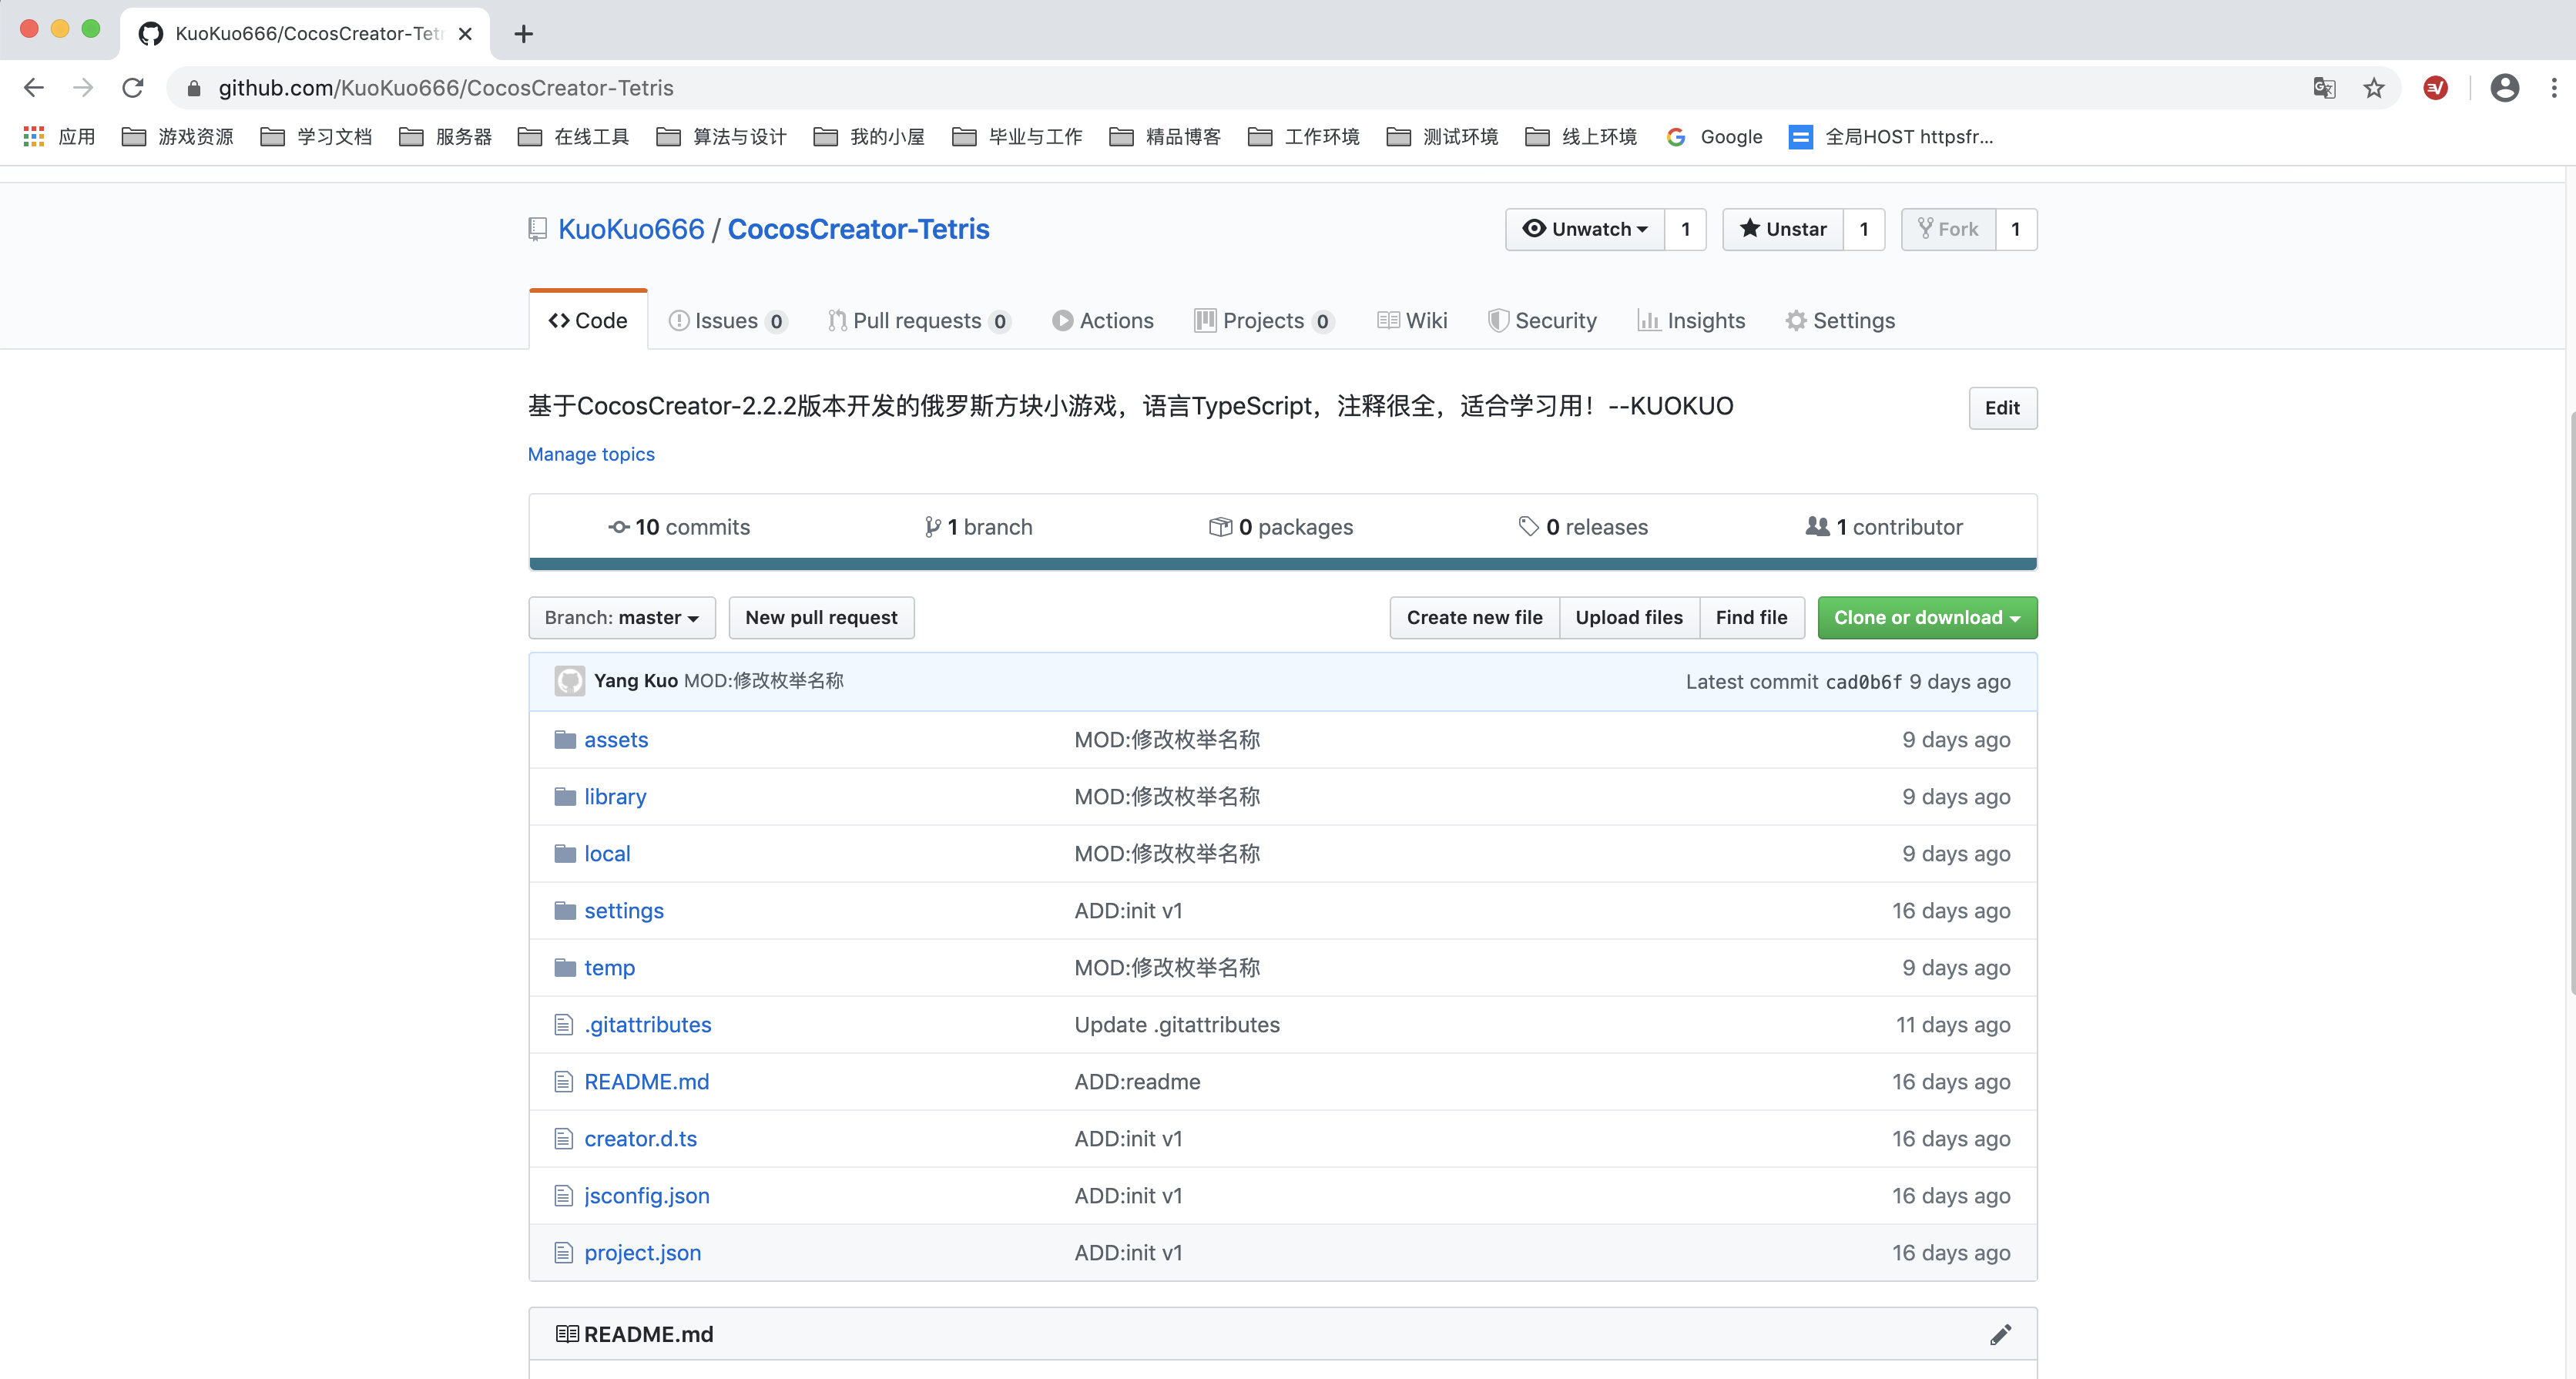The height and width of the screenshot is (1379, 2576).
Task: Edit the repository description
Action: pos(2002,407)
